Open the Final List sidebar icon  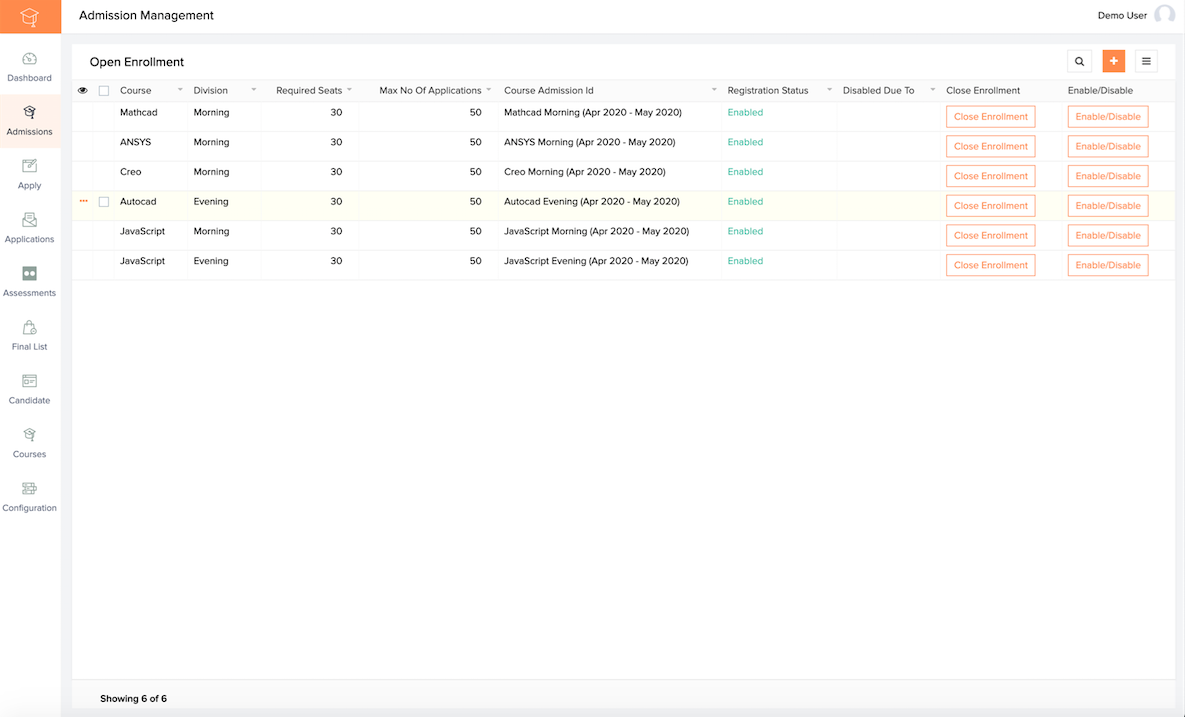pos(29,327)
